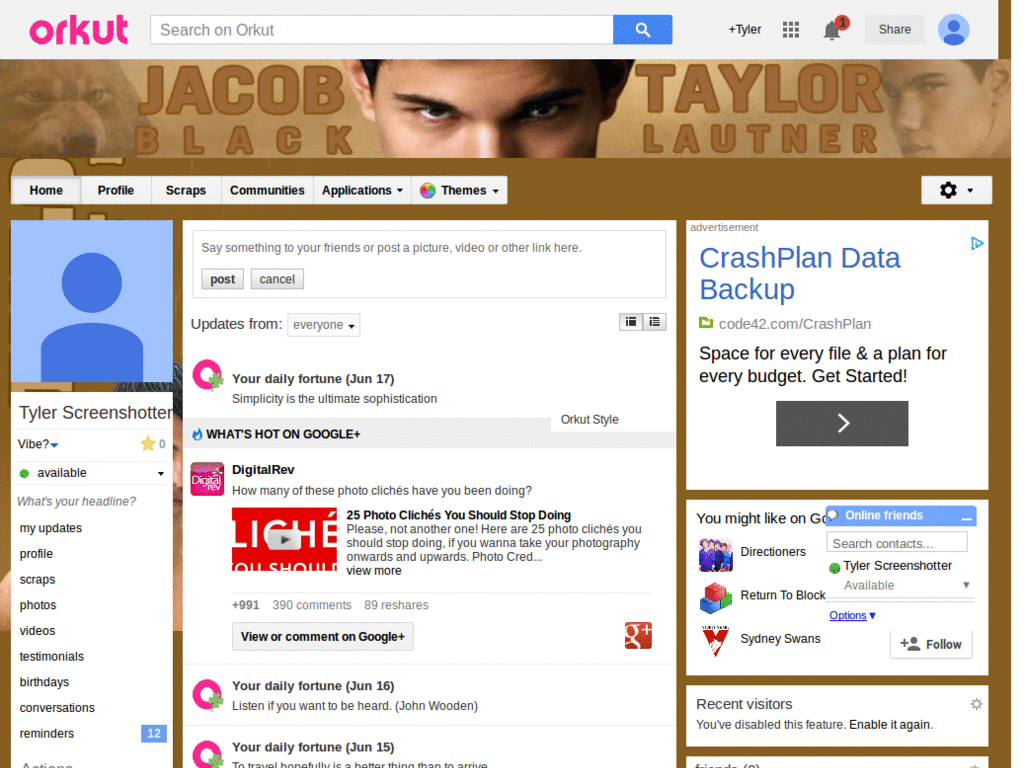Open the chat Options dropdown link

point(852,615)
